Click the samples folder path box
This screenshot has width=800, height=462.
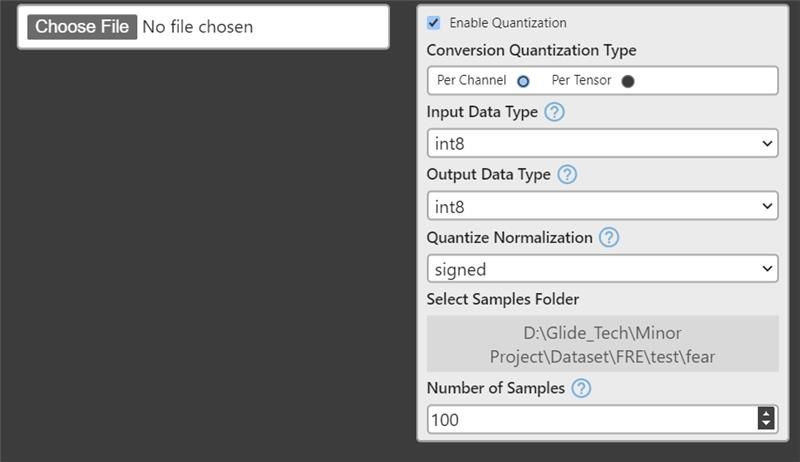(602, 344)
